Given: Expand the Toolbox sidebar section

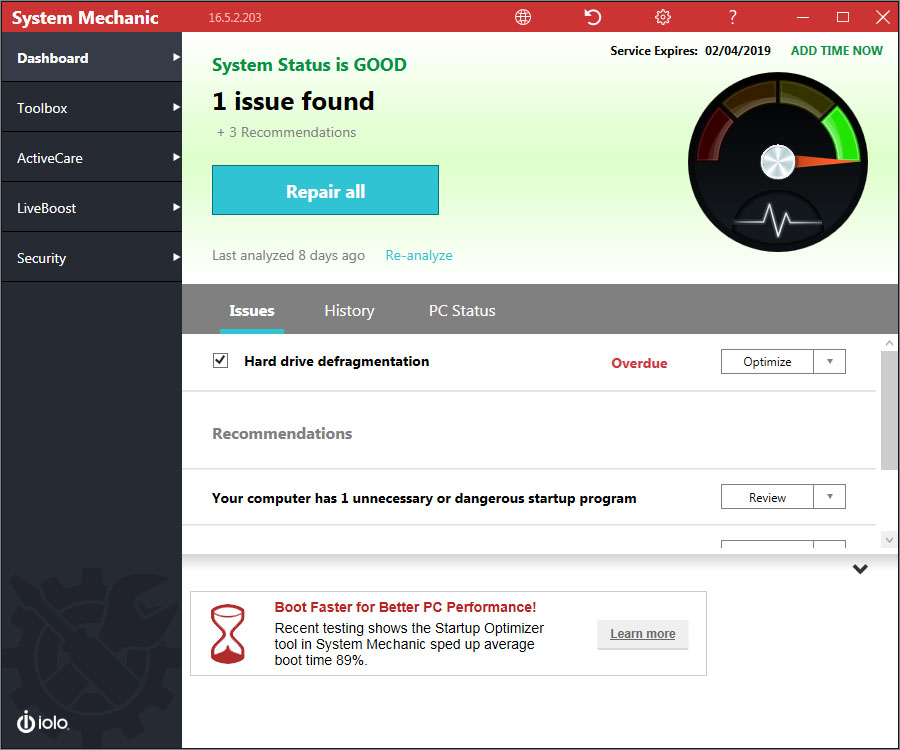Looking at the screenshot, I should (x=90, y=107).
